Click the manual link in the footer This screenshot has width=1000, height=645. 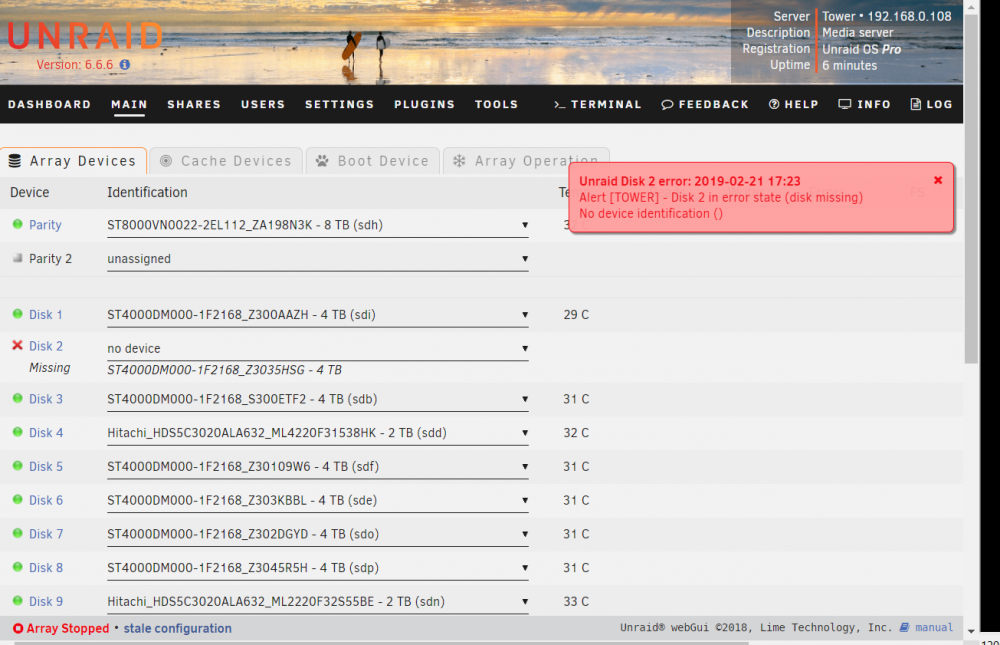pos(934,627)
